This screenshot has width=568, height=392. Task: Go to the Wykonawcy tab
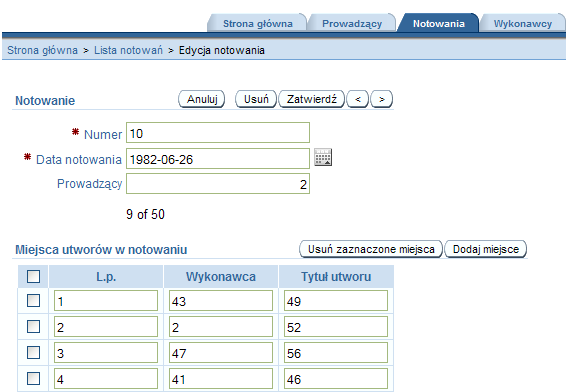522,24
